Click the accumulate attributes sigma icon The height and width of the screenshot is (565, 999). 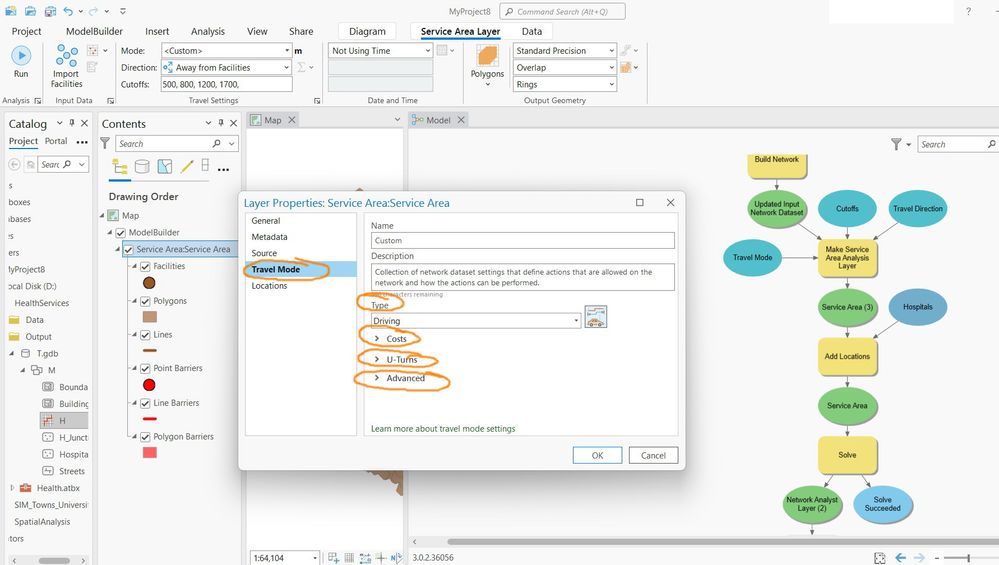301,67
